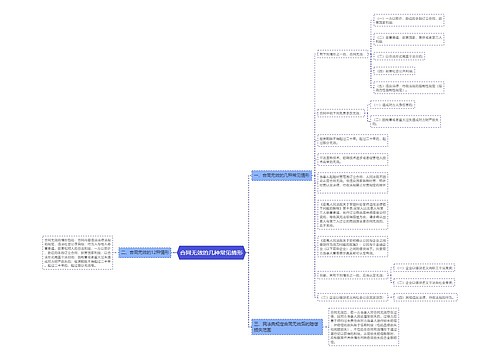Select the (四) short node in the top group
The height and width of the screenshot is (360, 500).
pos(394,71)
